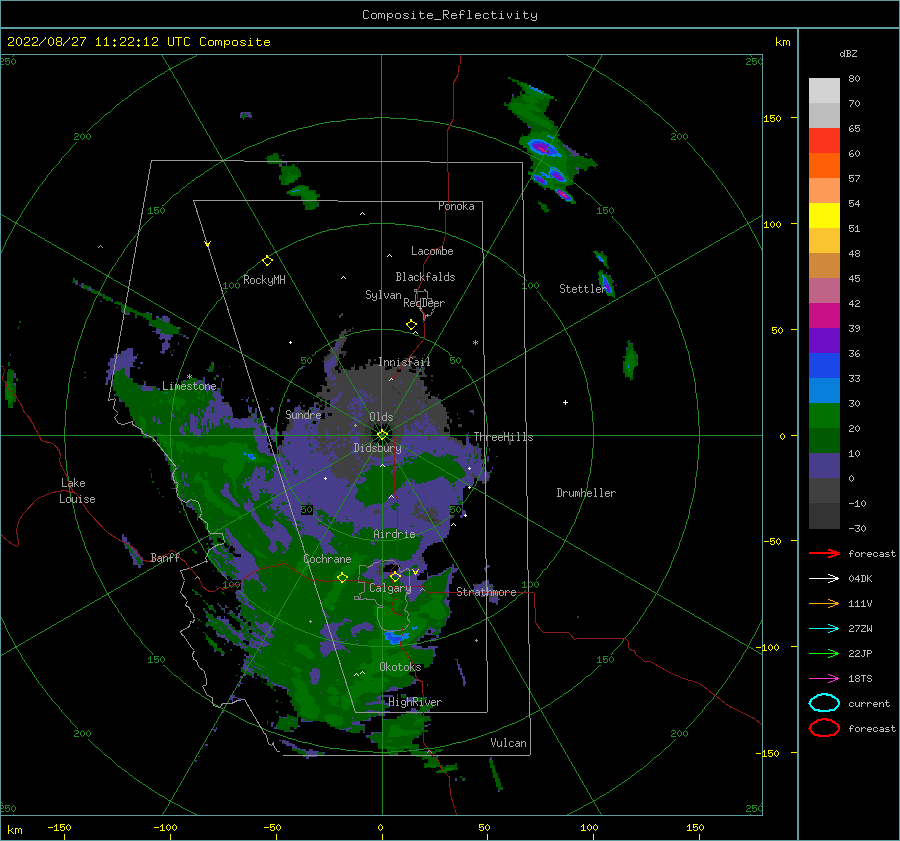Image resolution: width=900 pixels, height=841 pixels.
Task: Click the Blackfalds label
Action: (x=425, y=277)
